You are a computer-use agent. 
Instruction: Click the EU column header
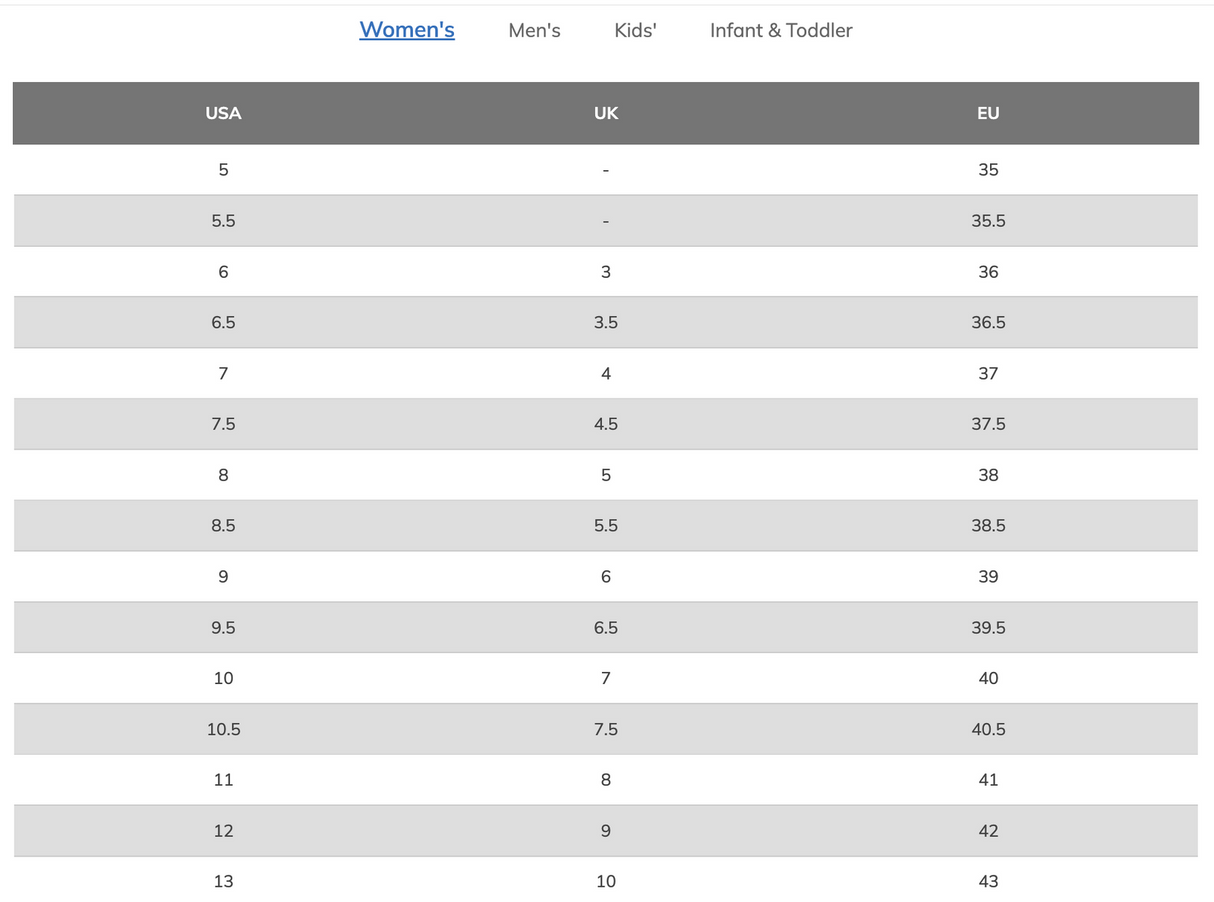coord(988,113)
